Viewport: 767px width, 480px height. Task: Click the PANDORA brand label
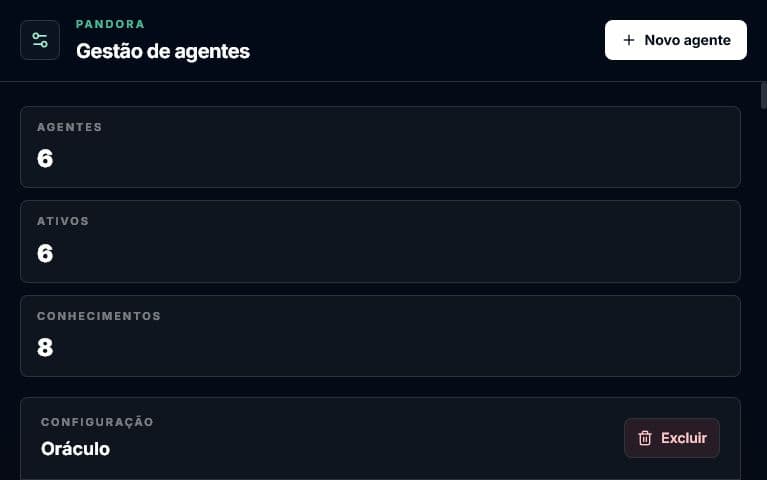110,24
